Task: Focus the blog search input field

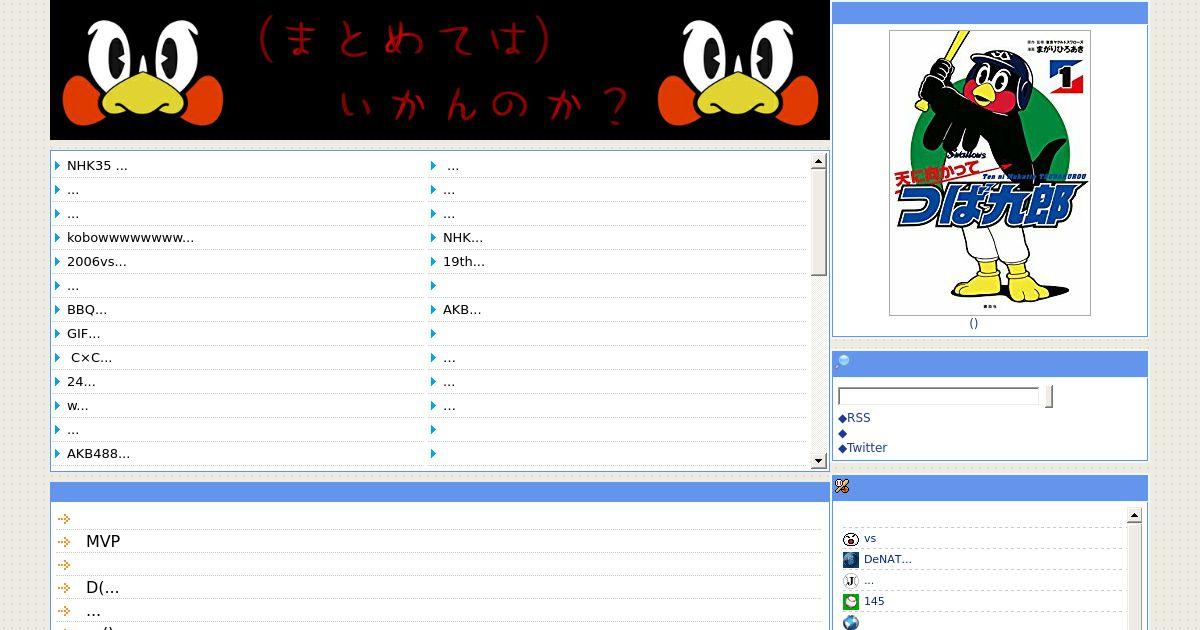Action: 939,396
